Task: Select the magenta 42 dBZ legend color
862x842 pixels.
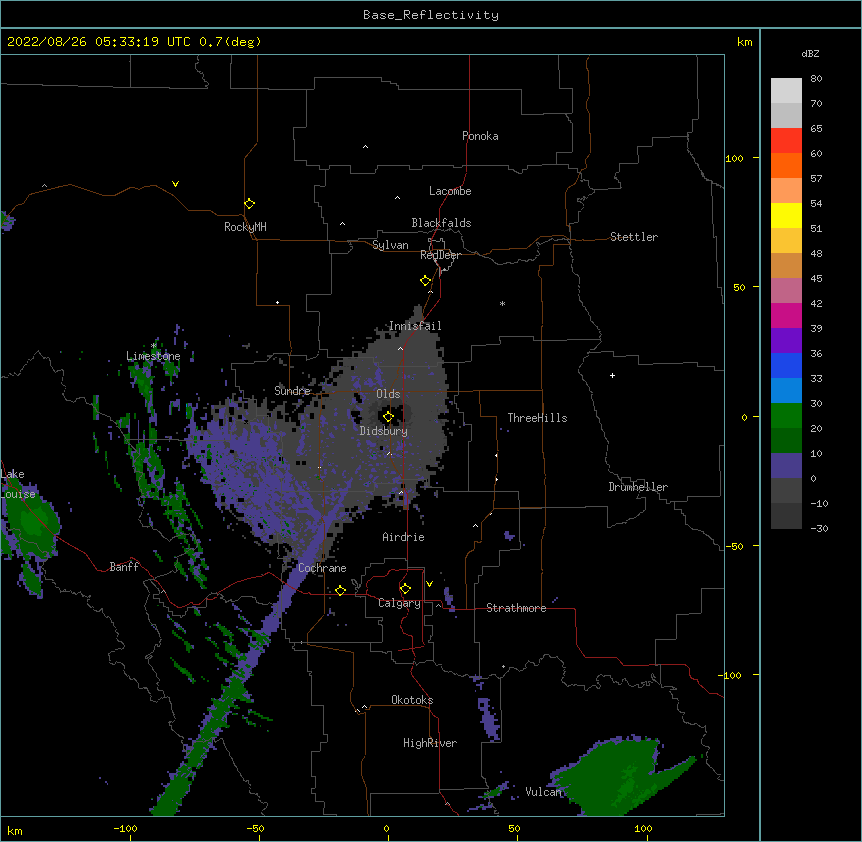Action: click(x=786, y=315)
